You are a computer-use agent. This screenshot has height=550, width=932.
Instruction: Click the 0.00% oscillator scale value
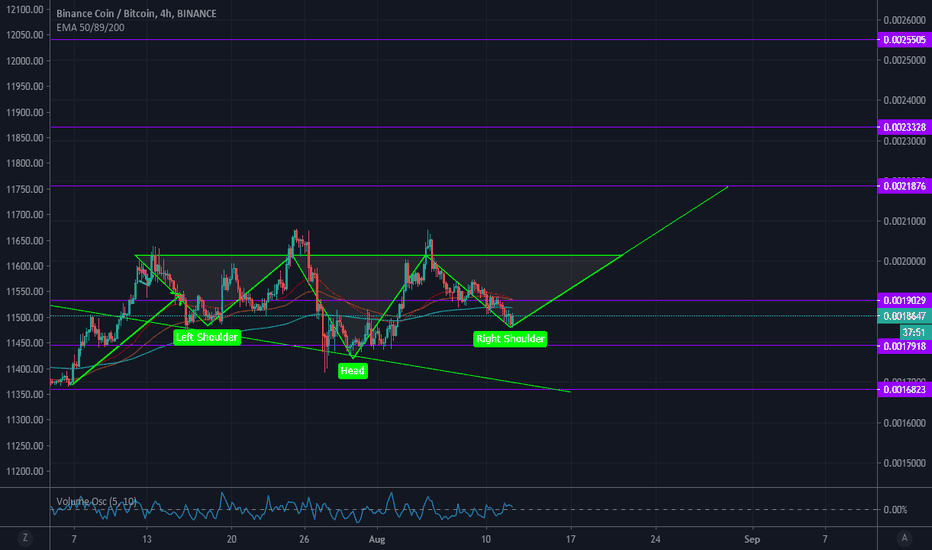896,510
